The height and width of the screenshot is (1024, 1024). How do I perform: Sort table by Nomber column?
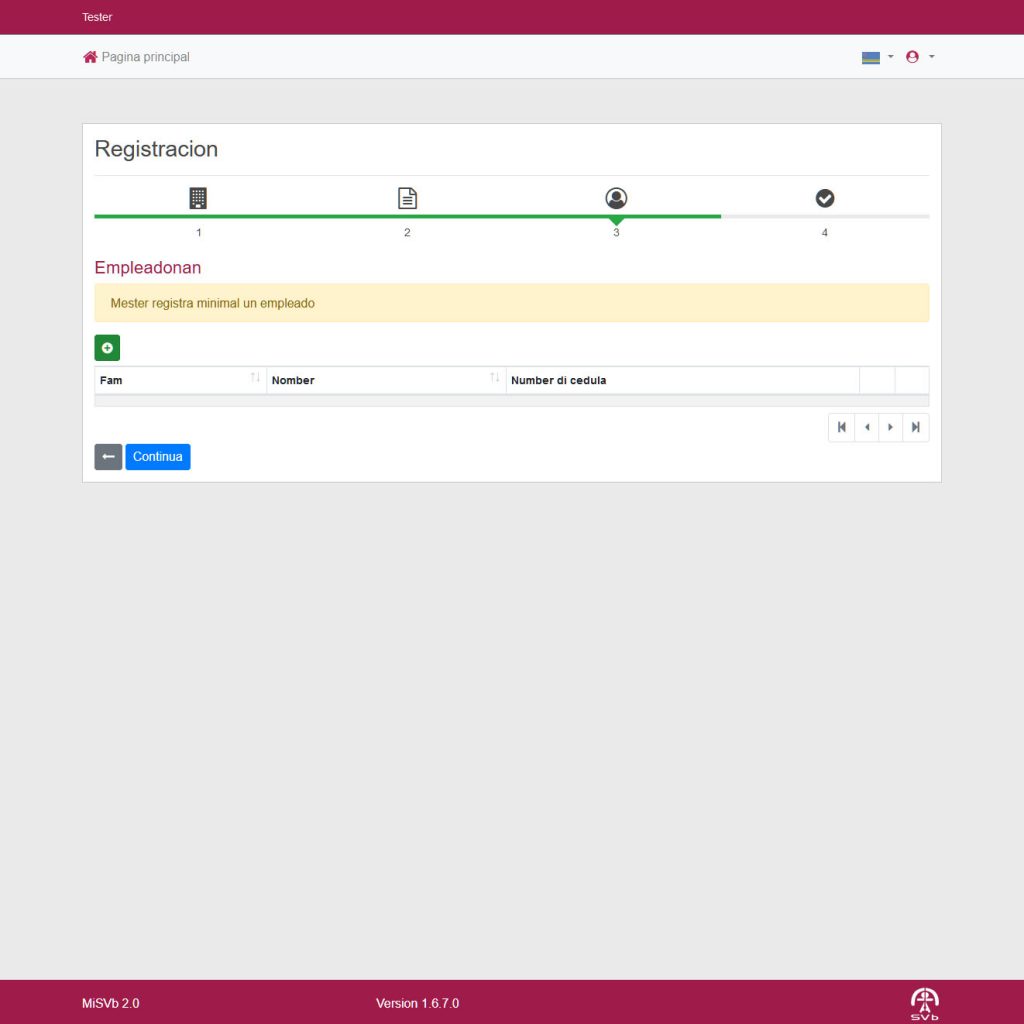[385, 380]
